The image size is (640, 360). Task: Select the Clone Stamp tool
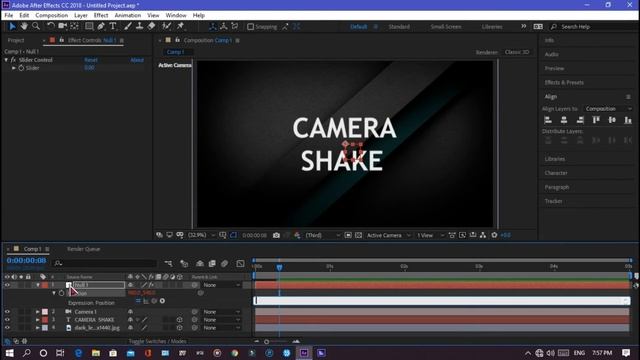139,26
